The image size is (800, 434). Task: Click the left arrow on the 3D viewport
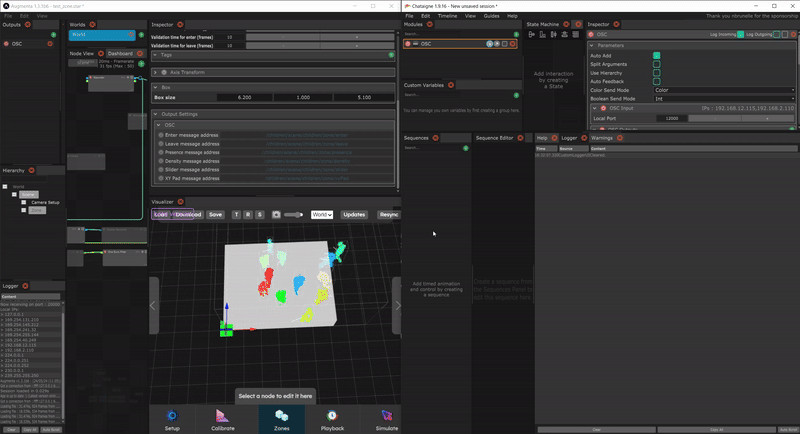154,305
